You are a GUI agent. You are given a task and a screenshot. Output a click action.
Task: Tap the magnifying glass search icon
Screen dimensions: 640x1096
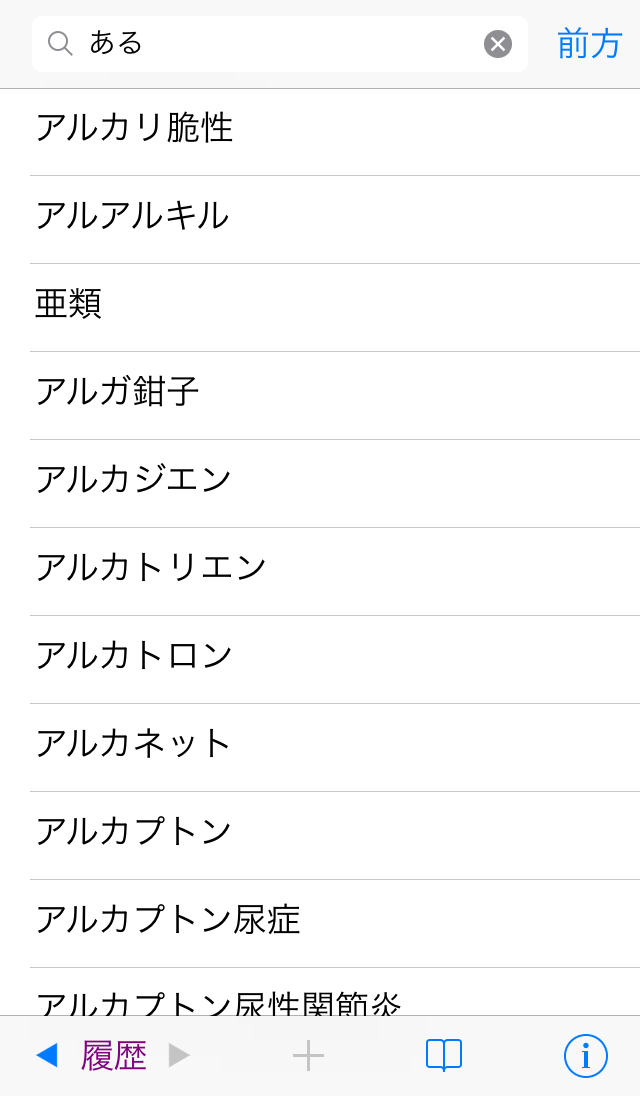pos(60,43)
